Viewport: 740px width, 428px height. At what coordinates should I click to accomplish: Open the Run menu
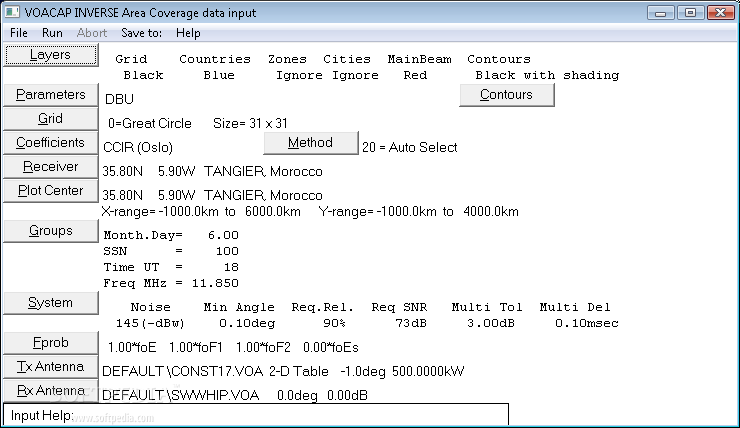[x=52, y=33]
